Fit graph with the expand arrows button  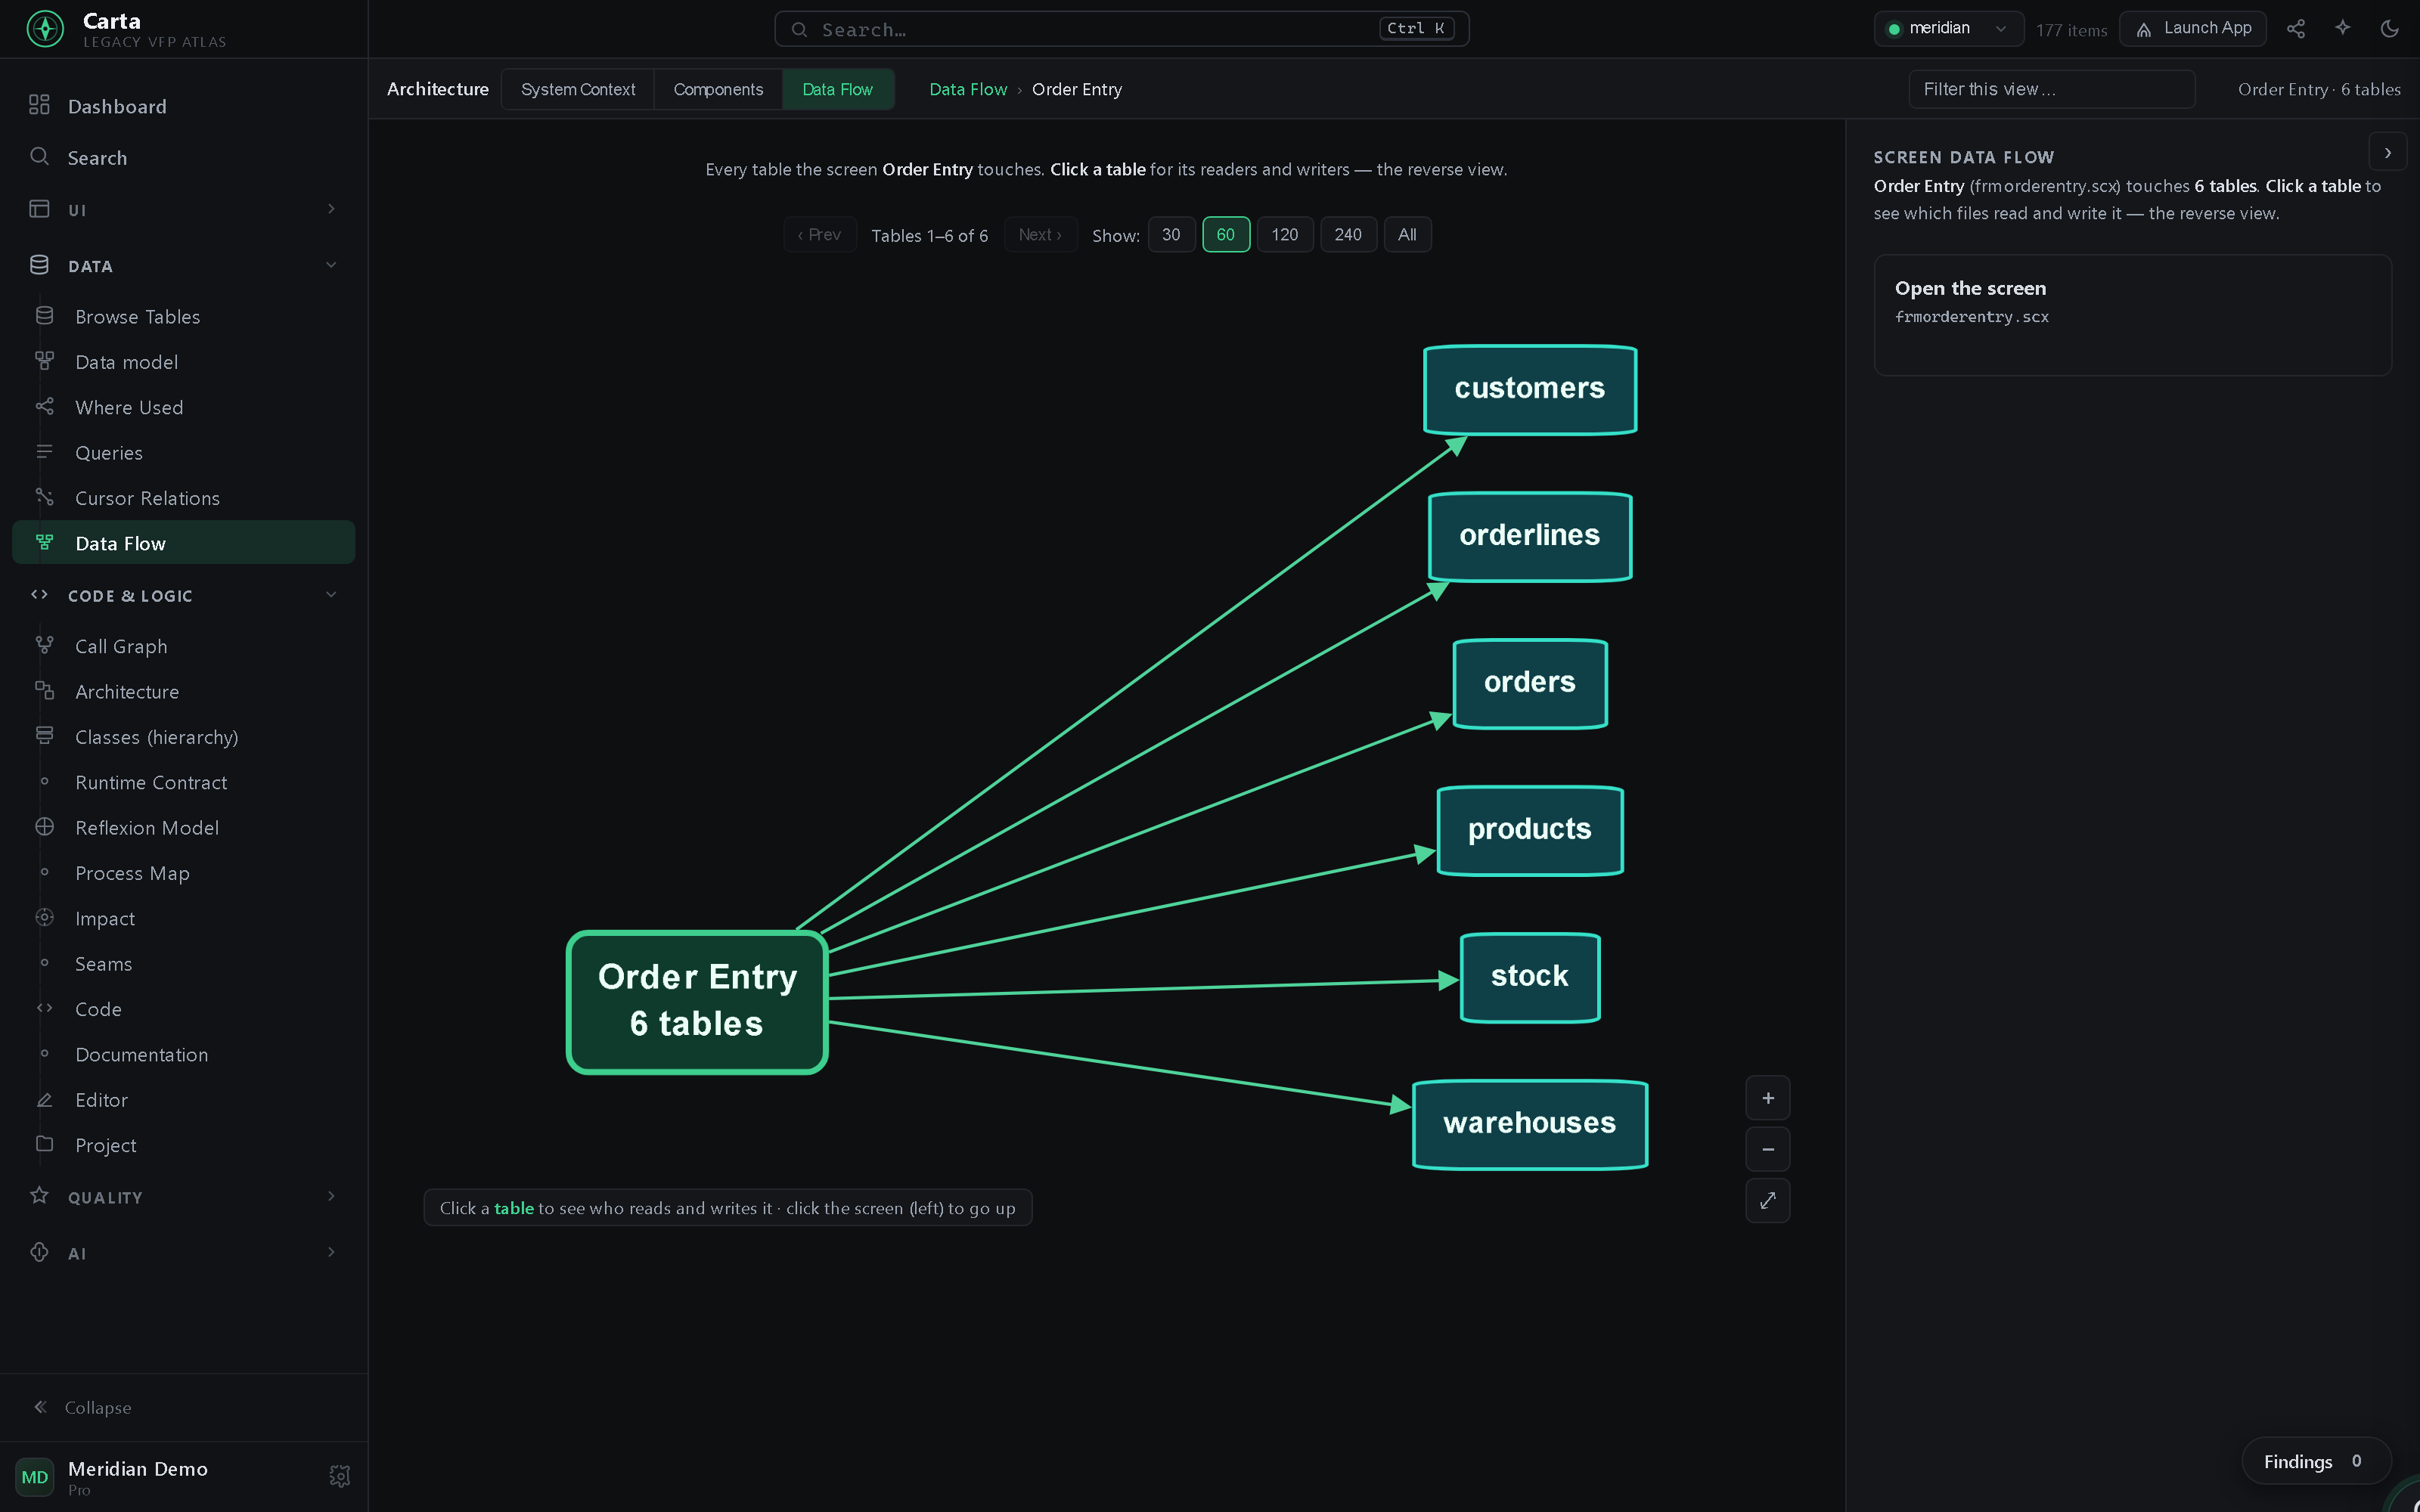coord(1767,1200)
